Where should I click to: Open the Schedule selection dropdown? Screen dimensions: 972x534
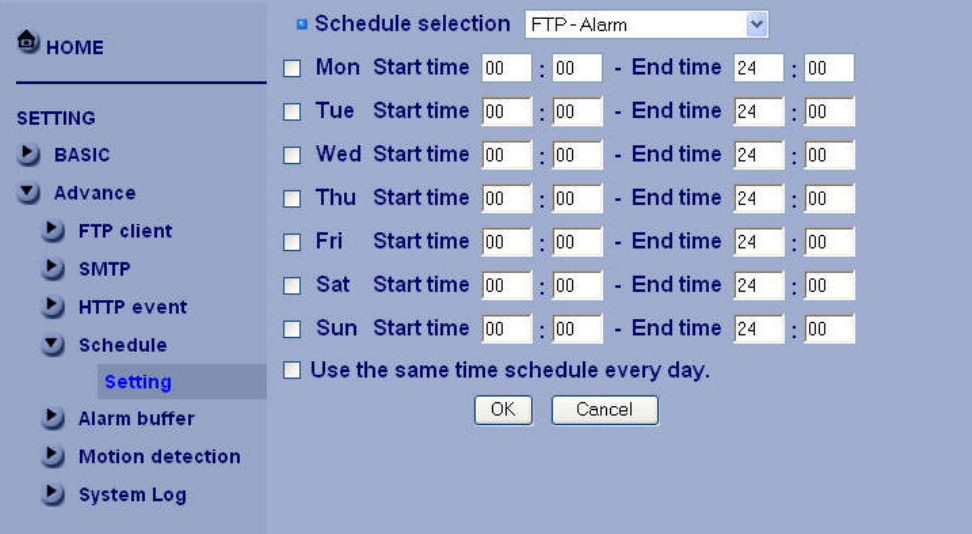pyautogui.click(x=757, y=25)
